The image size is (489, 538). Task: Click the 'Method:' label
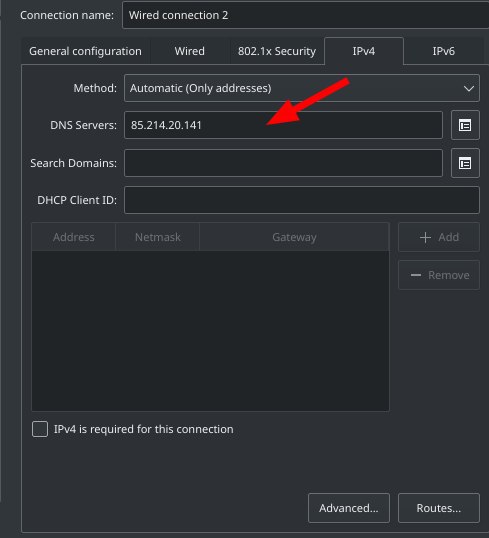pyautogui.click(x=95, y=88)
